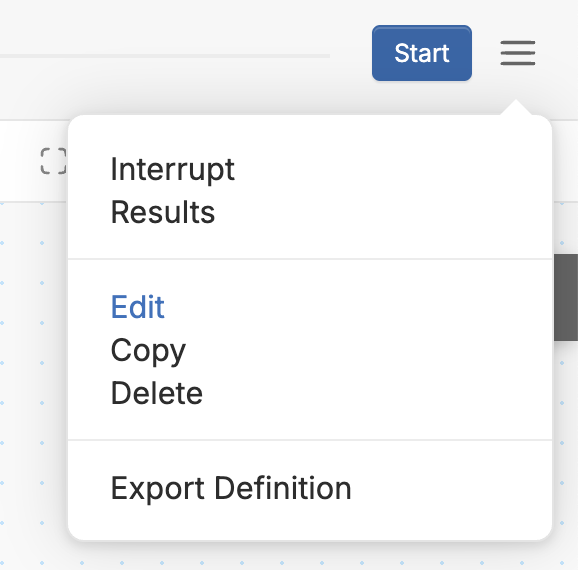Click the popup menu's pointer arrow tip

(x=516, y=101)
